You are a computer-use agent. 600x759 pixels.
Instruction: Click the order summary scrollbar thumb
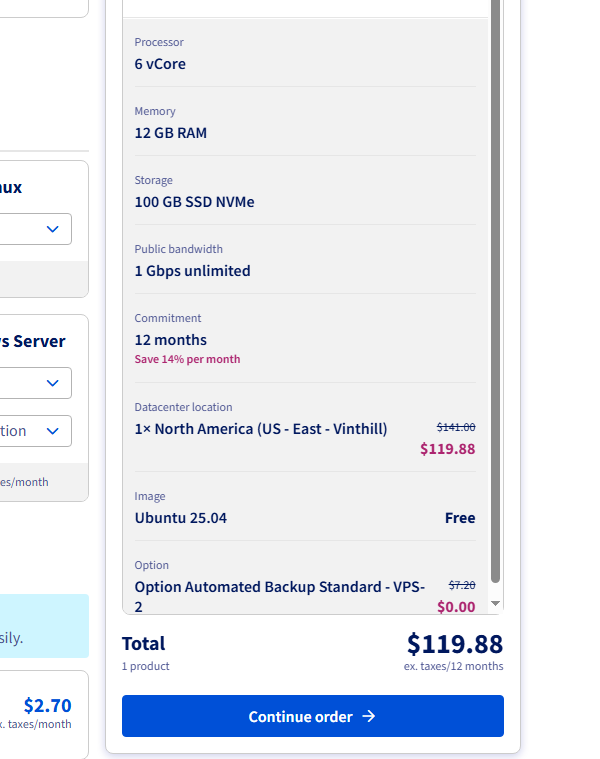[495, 290]
